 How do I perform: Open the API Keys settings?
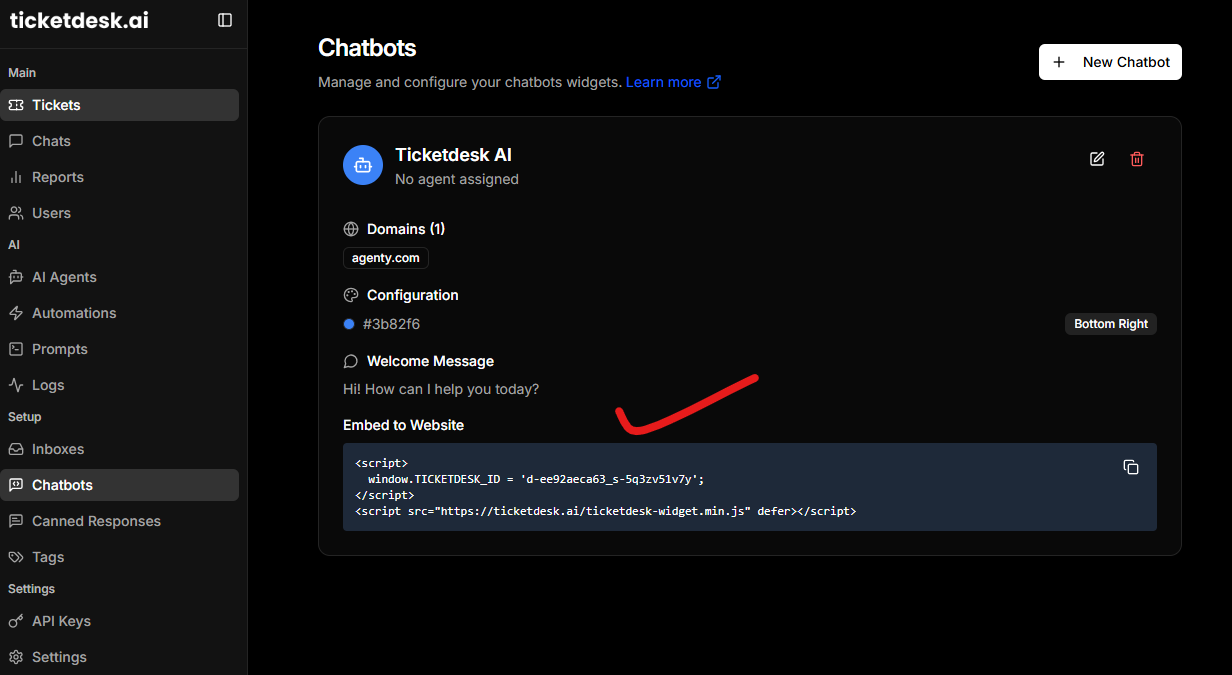tap(61, 621)
